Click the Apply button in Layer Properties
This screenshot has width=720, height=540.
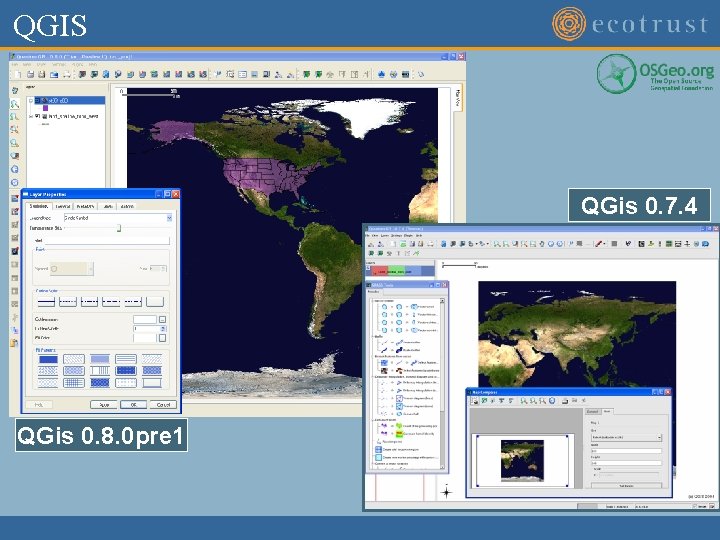104,405
